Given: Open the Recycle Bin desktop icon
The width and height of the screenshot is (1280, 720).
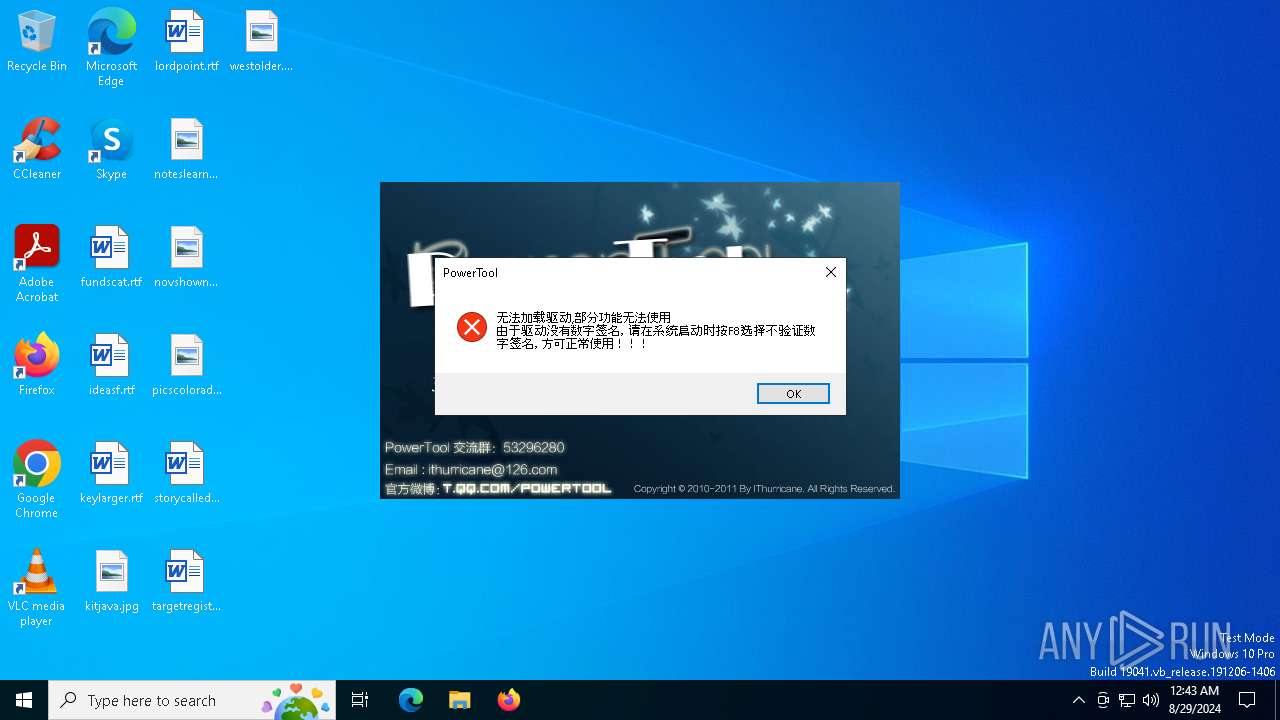Looking at the screenshot, I should 37,41.
